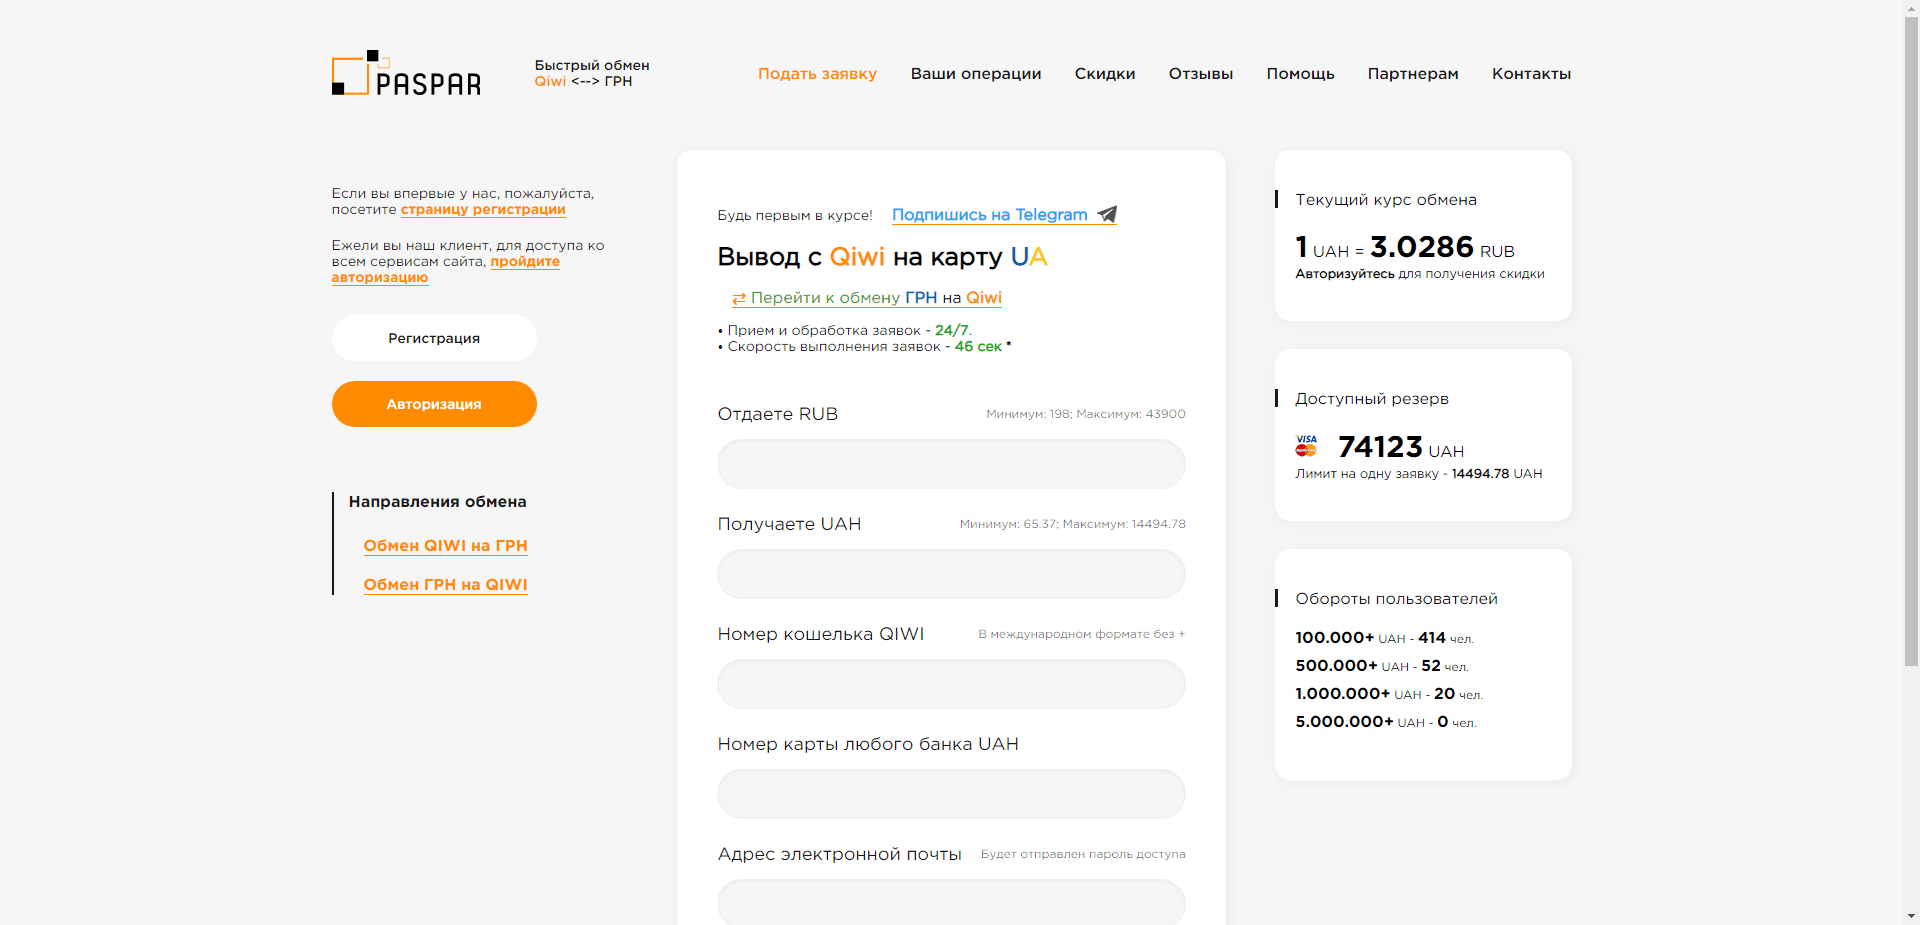Click the page vertical scrollbar
Image resolution: width=1920 pixels, height=925 pixels.
point(1911,340)
